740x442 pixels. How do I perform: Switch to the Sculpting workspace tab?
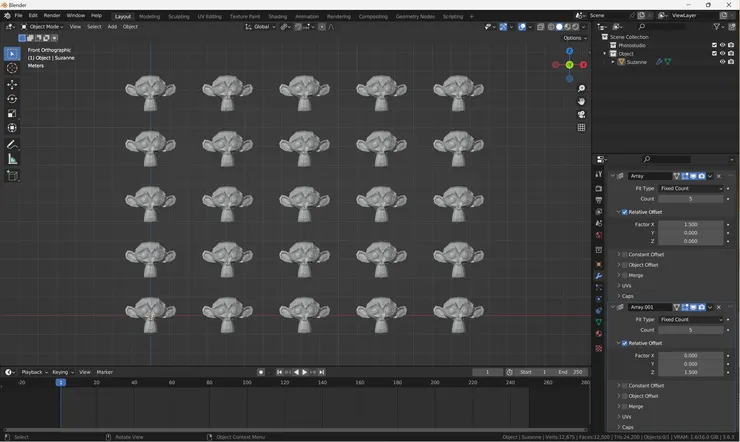tap(179, 16)
